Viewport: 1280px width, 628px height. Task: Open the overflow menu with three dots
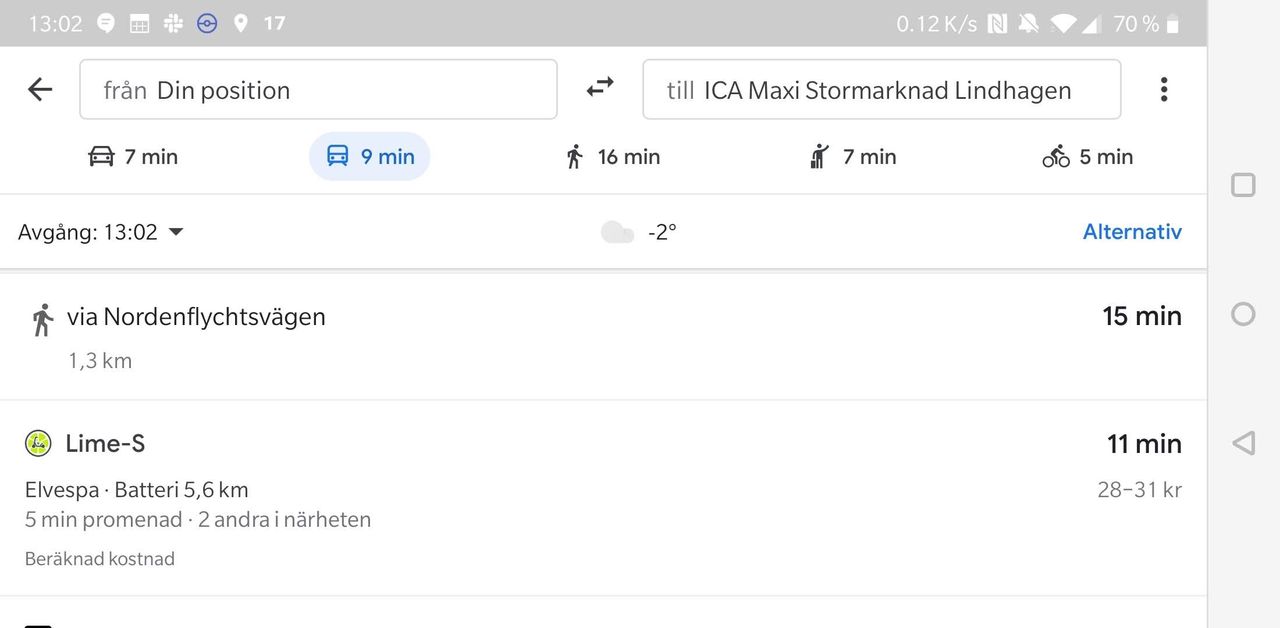[1163, 89]
